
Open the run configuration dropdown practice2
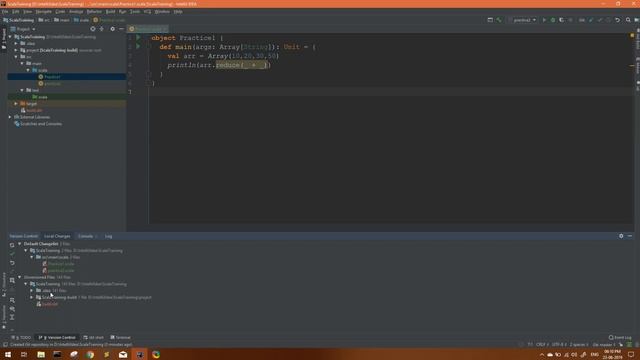[x=524, y=20]
